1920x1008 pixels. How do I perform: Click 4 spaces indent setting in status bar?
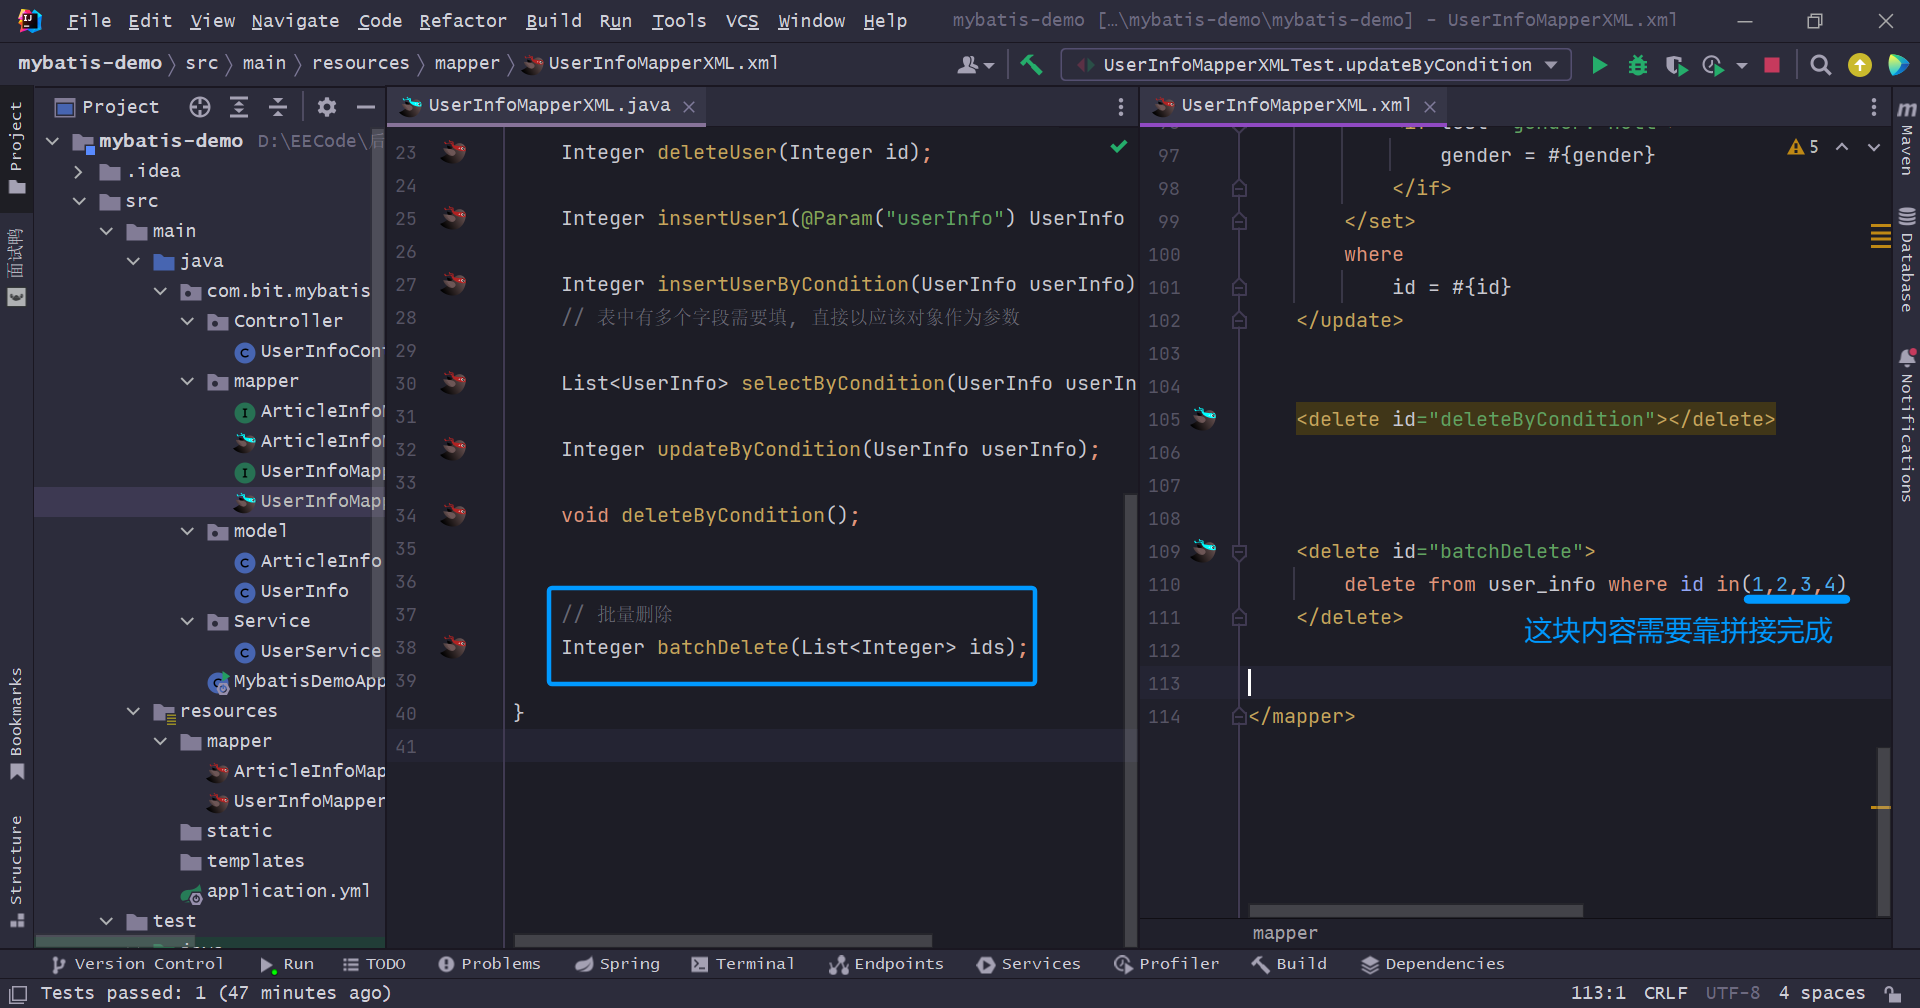click(x=1821, y=993)
